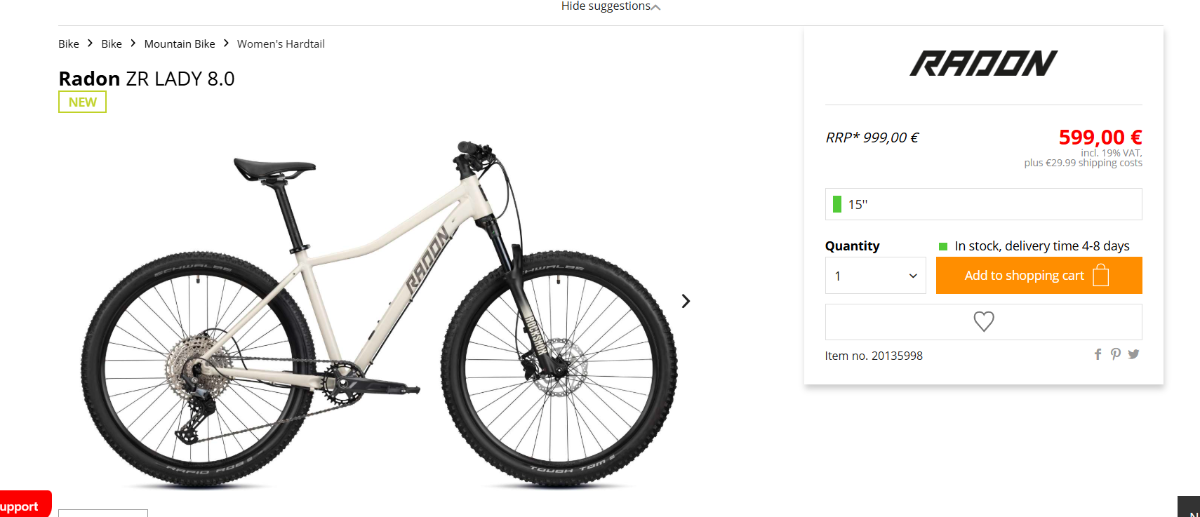The image size is (1200, 517).
Task: Share product on Pinterest icon
Action: [x=1116, y=354]
